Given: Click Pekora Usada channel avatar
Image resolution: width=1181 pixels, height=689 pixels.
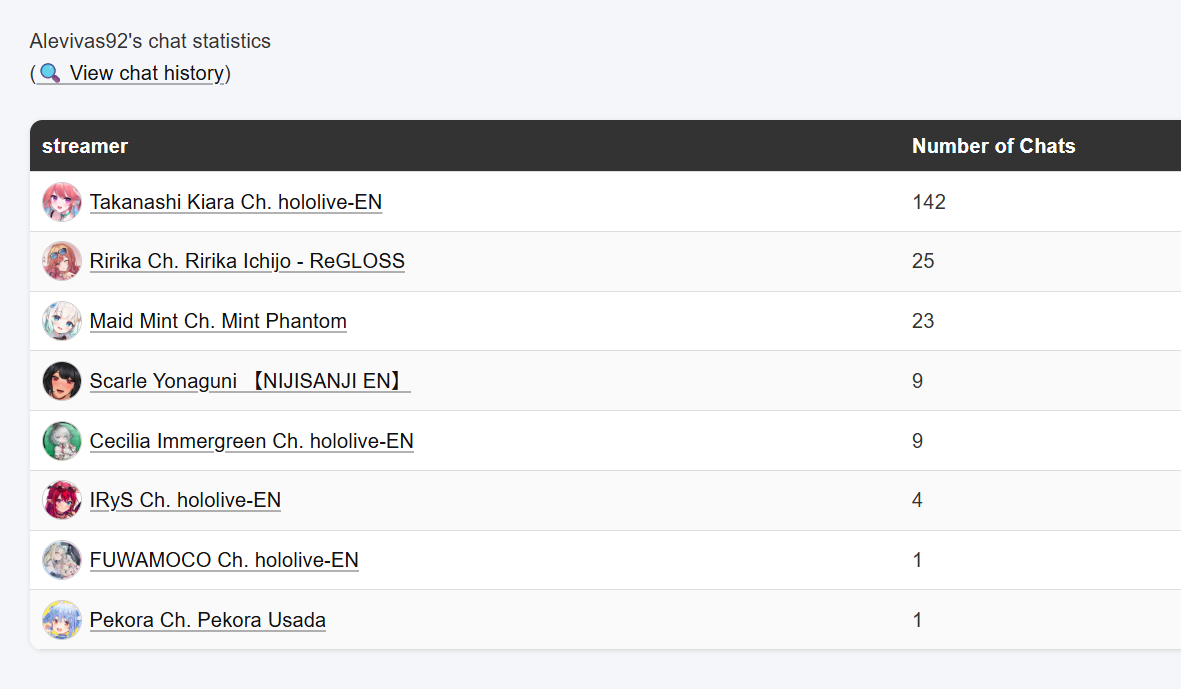Looking at the screenshot, I should (x=62, y=620).
